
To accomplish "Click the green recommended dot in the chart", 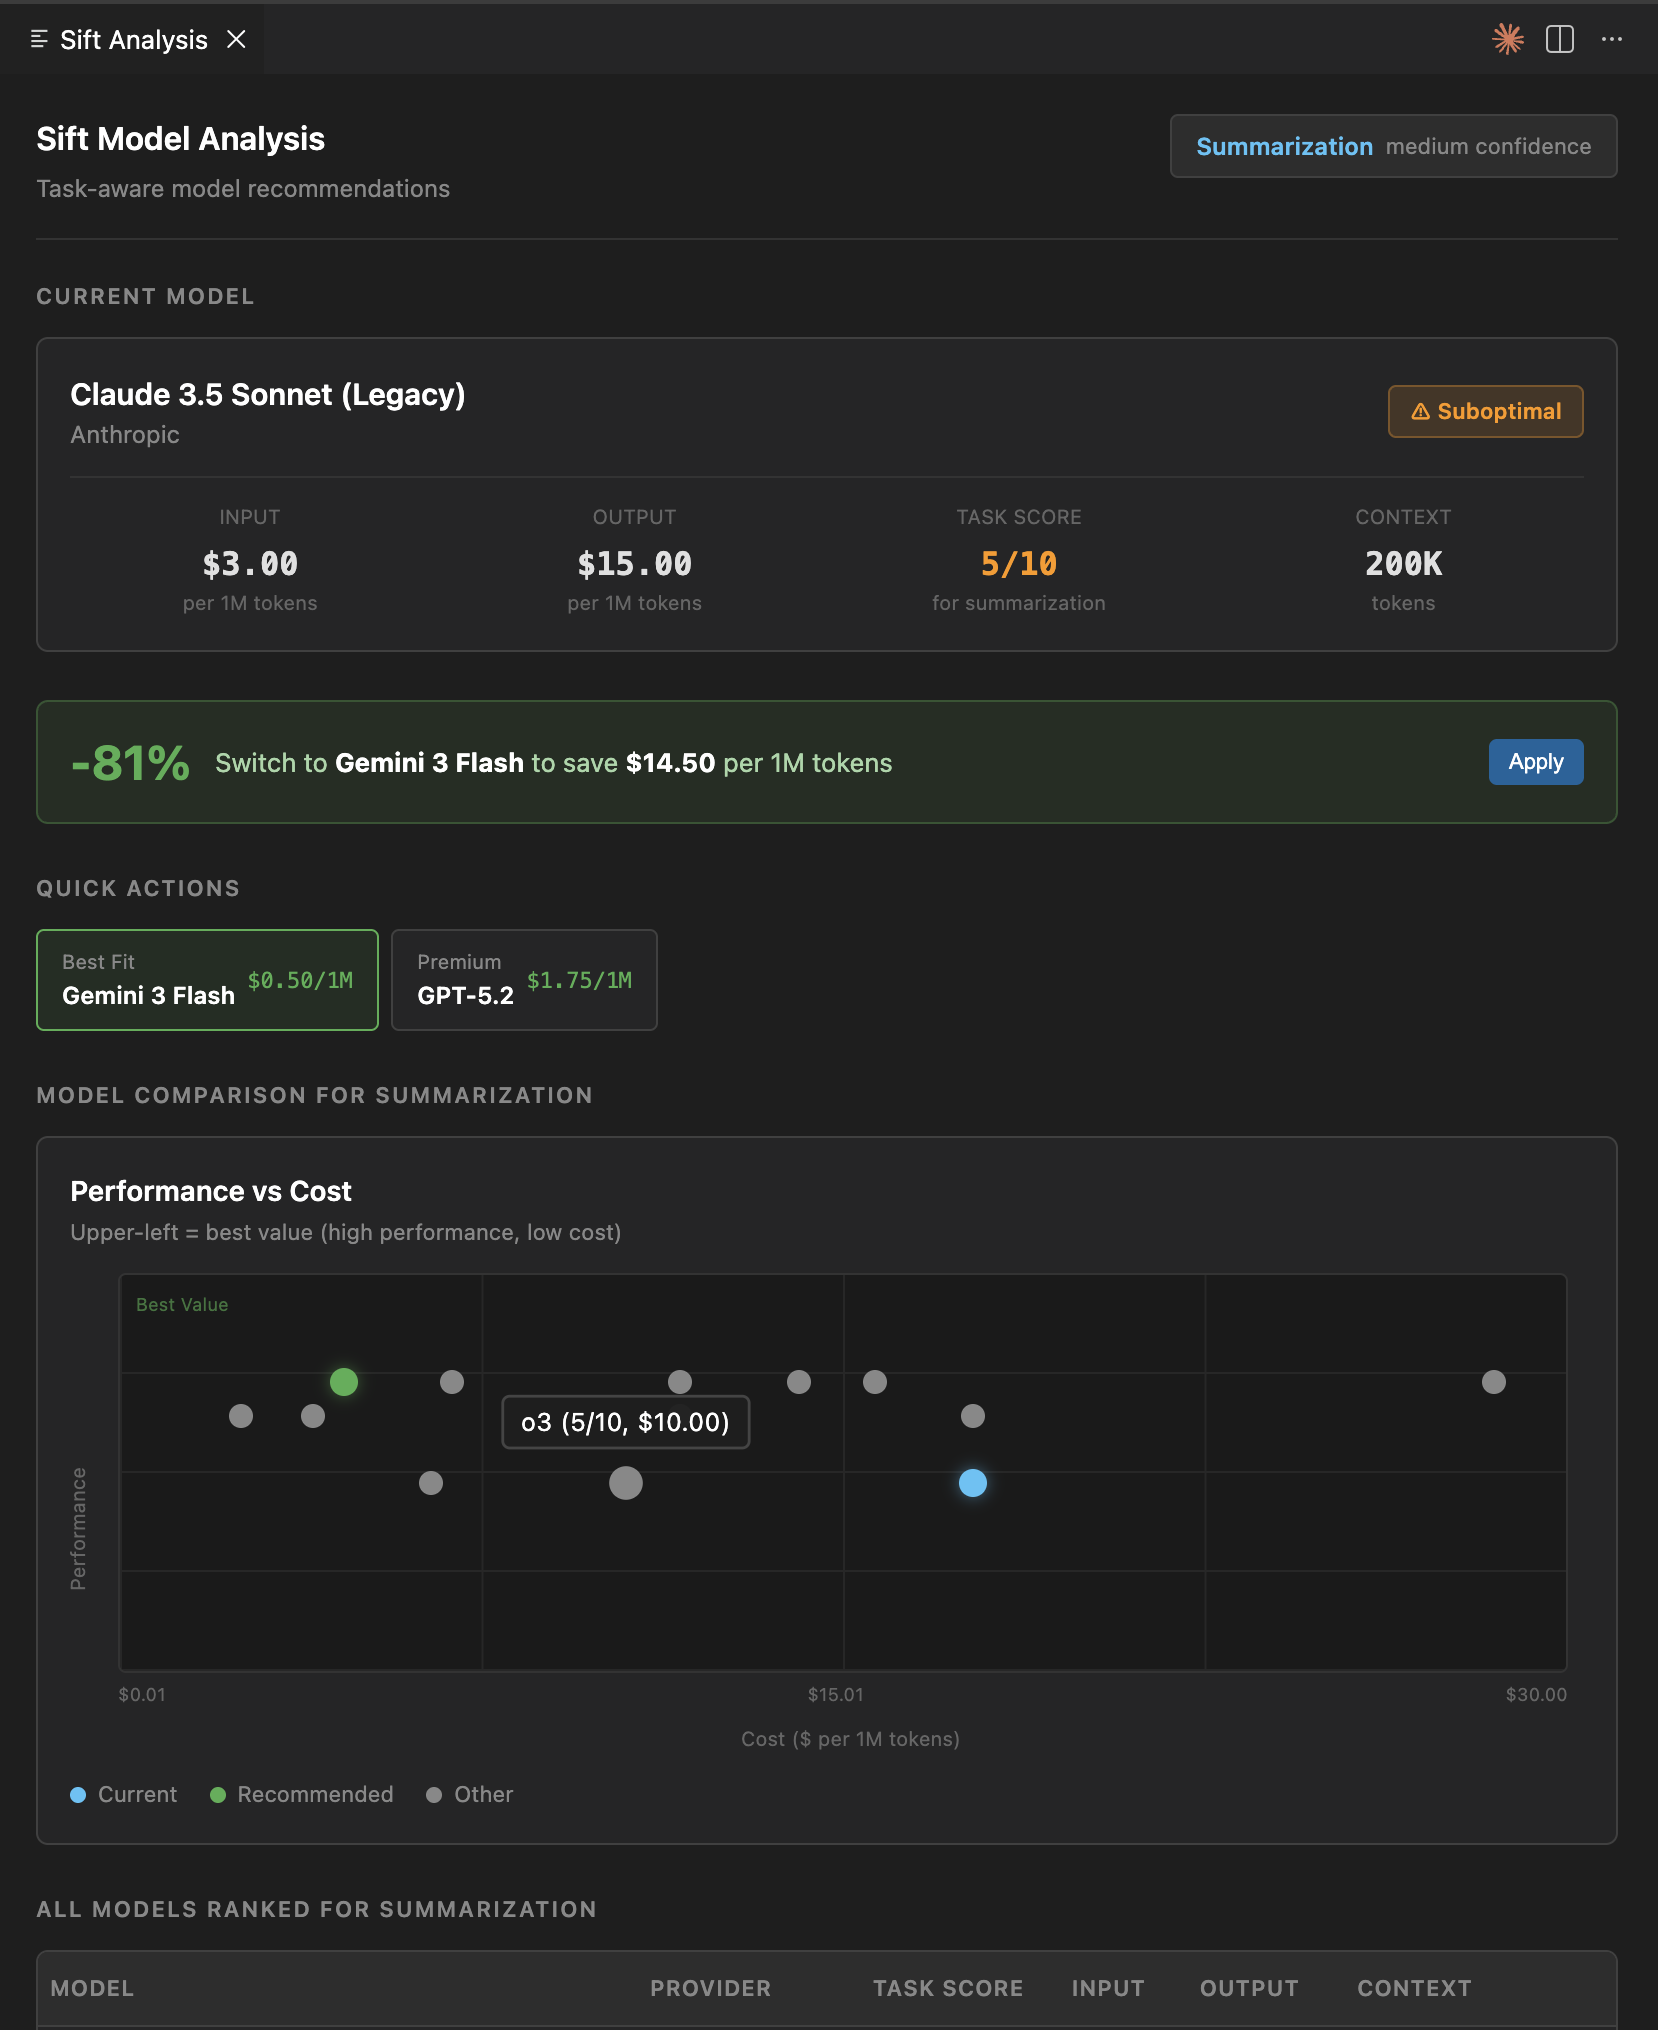I will click(344, 1382).
